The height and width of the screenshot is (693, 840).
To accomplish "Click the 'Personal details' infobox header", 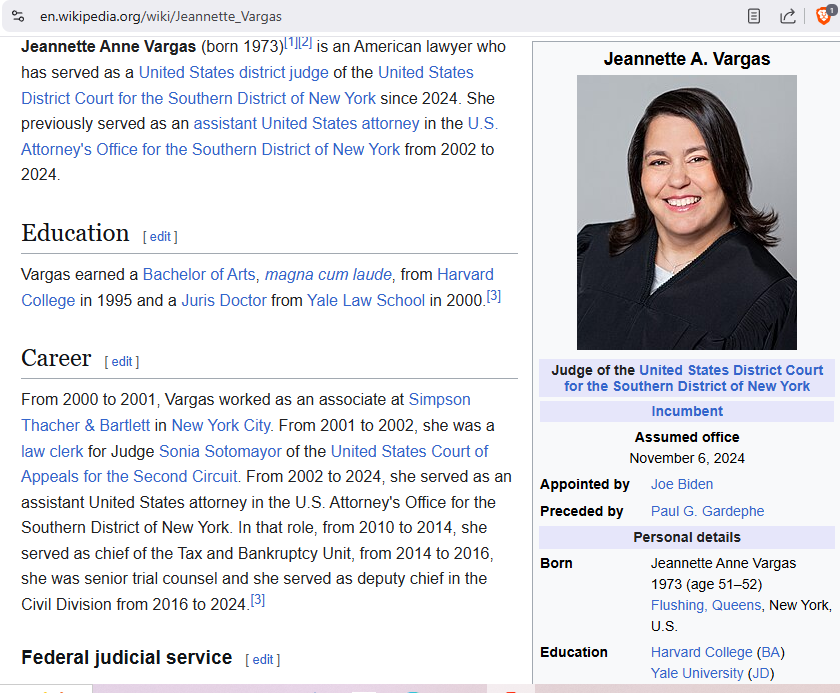I will [687, 537].
